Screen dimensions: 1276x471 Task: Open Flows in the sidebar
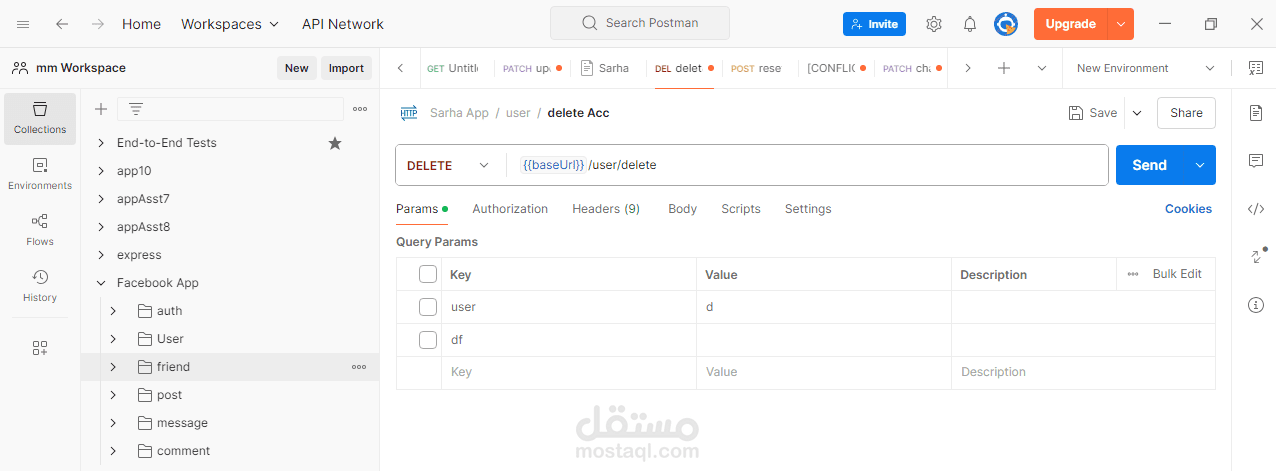(x=40, y=230)
